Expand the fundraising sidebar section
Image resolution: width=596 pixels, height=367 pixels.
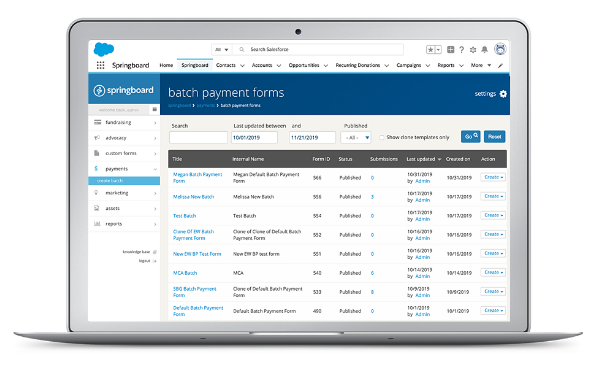pyautogui.click(x=124, y=122)
